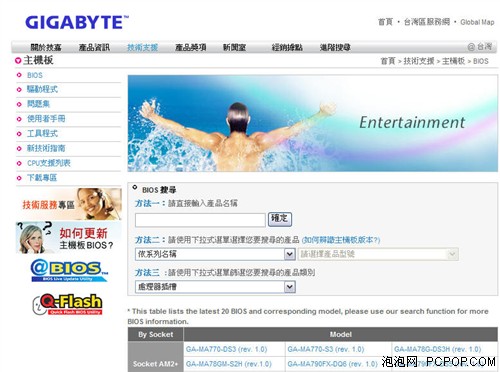Click the GIGABYTE logo
The image size is (500, 372).
pyautogui.click(x=77, y=23)
